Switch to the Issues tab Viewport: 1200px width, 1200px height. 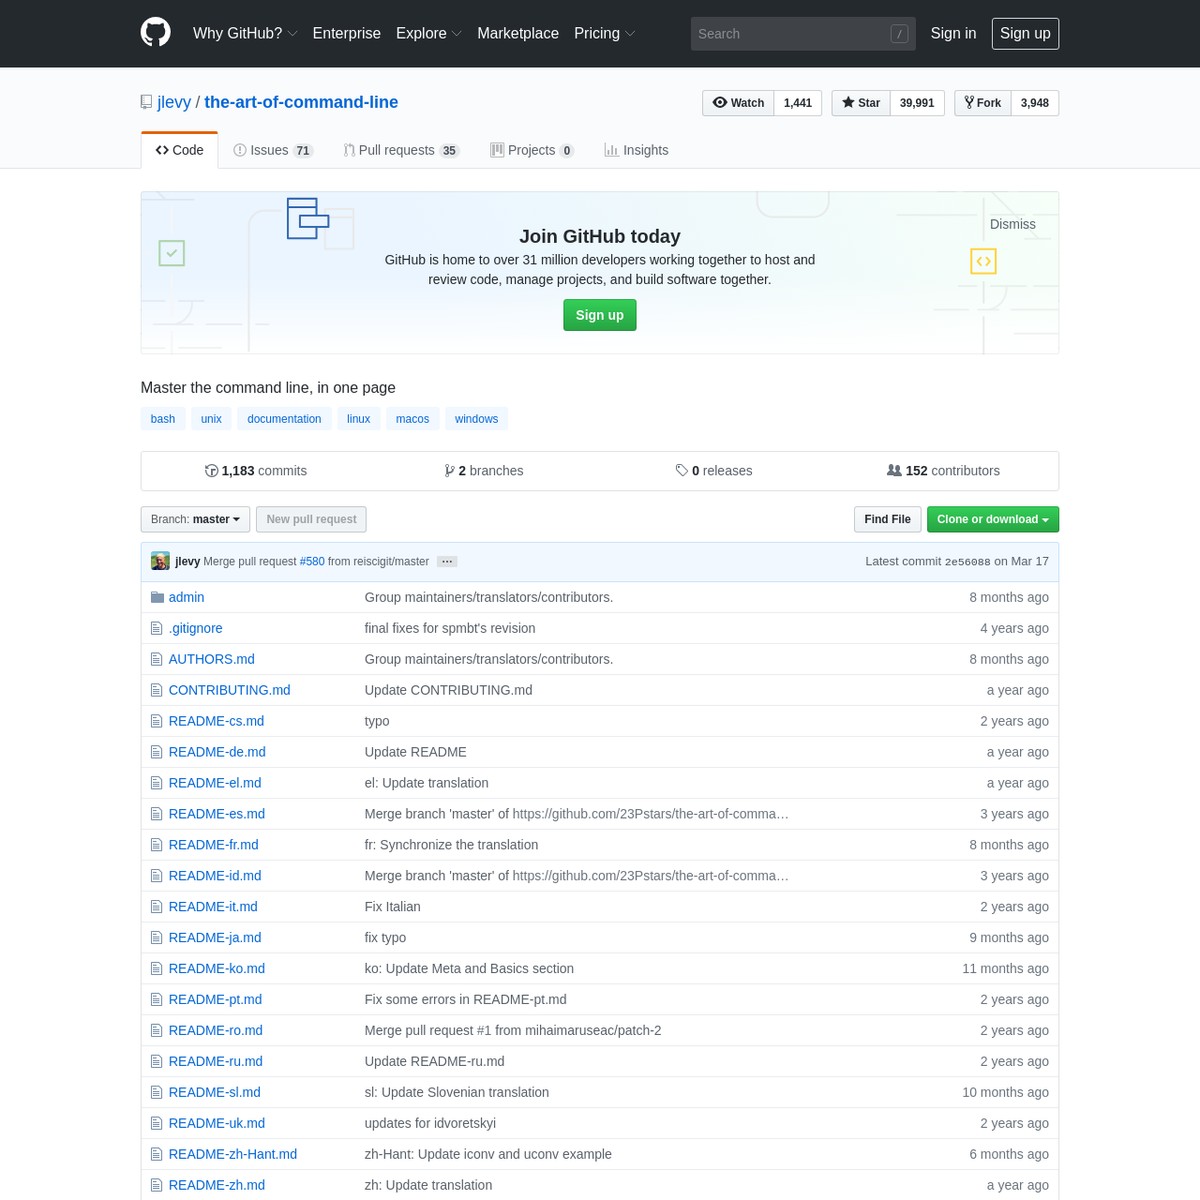(272, 150)
